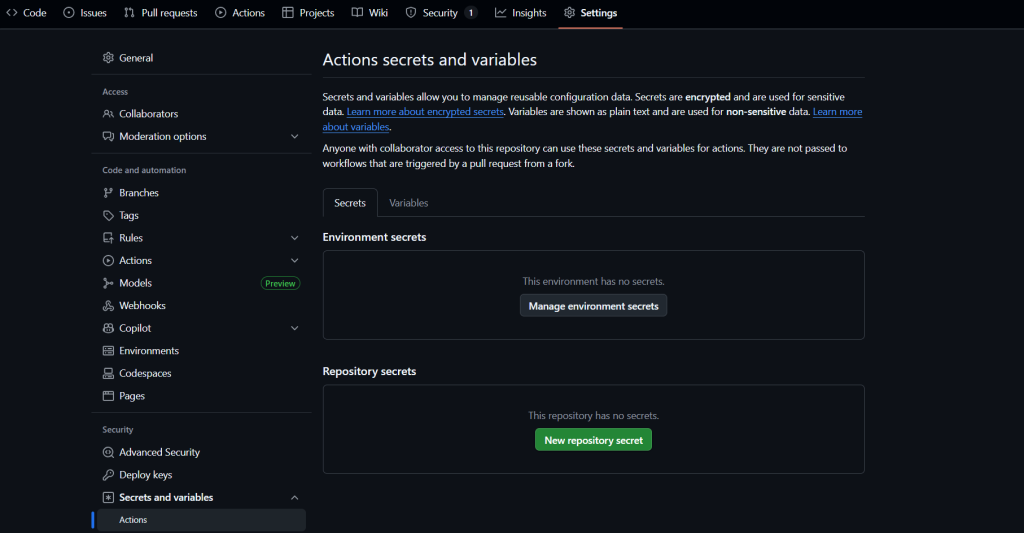Open the Insights tab

(x=520, y=13)
